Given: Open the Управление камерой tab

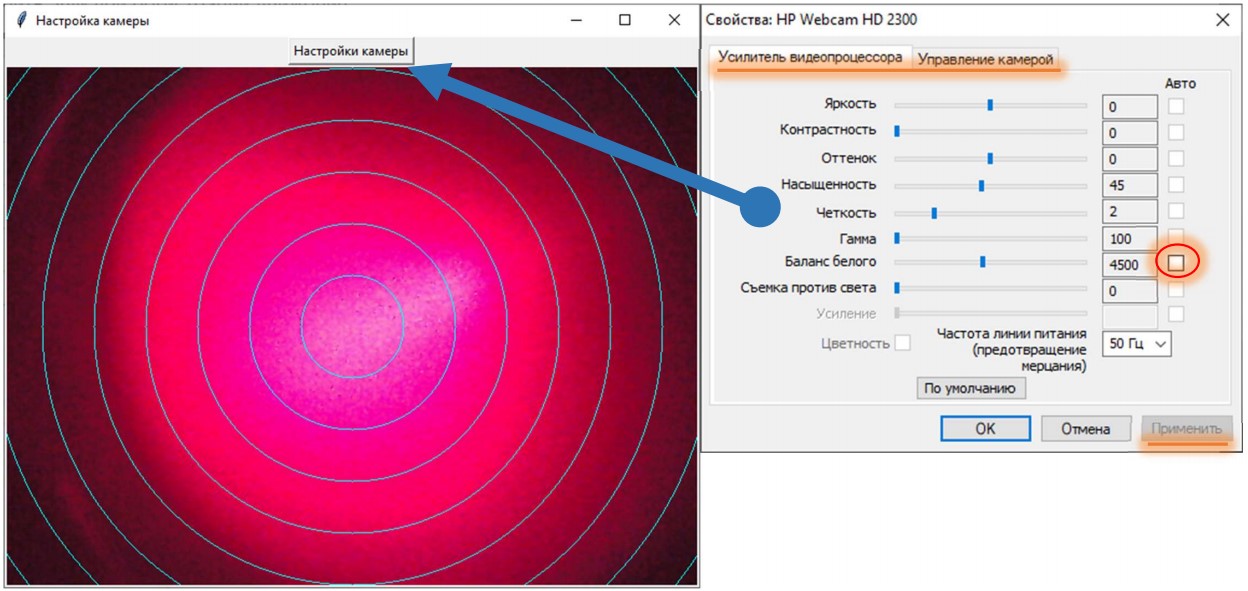Looking at the screenshot, I should click(x=985, y=60).
